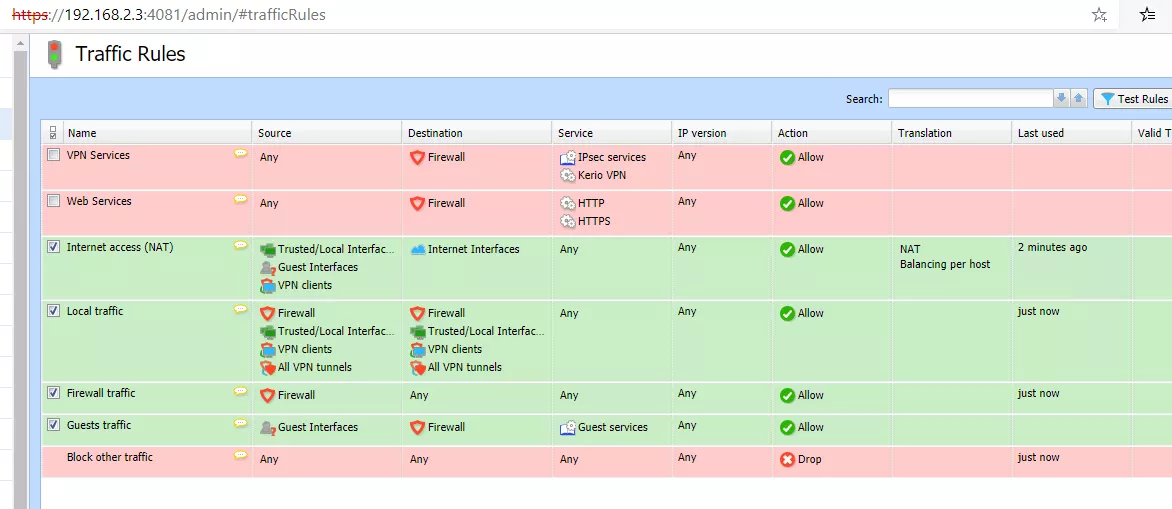Disable the Internet access (NAT) rule checkbox
This screenshot has height=509, width=1172.
click(53, 247)
